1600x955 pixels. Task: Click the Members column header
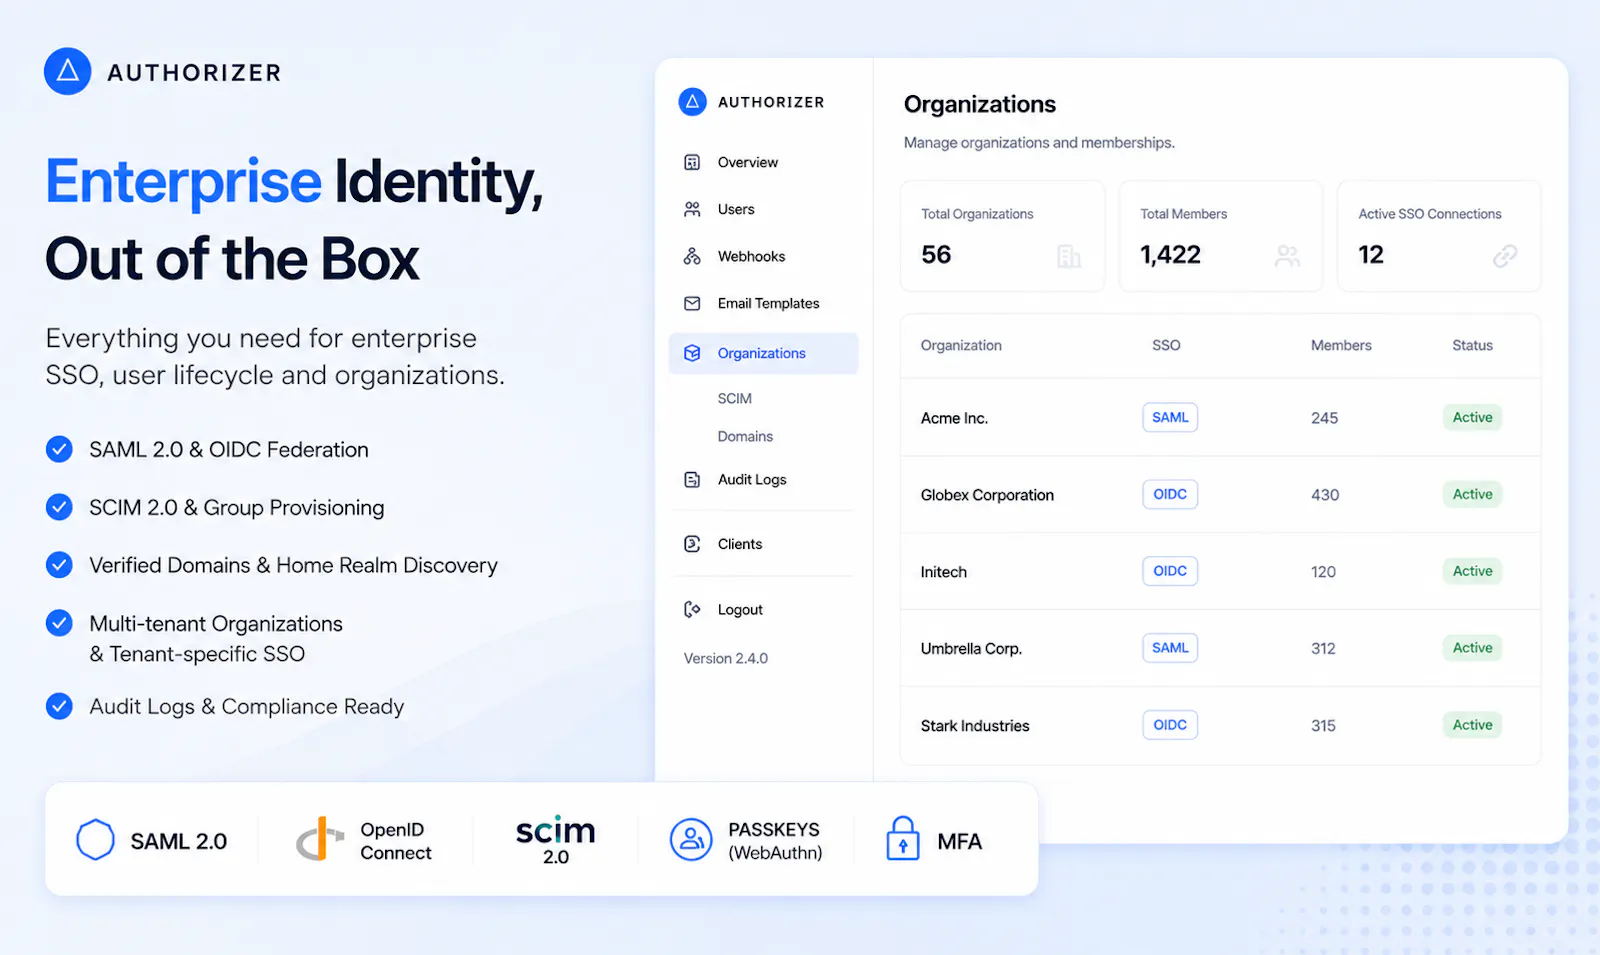[1341, 345]
